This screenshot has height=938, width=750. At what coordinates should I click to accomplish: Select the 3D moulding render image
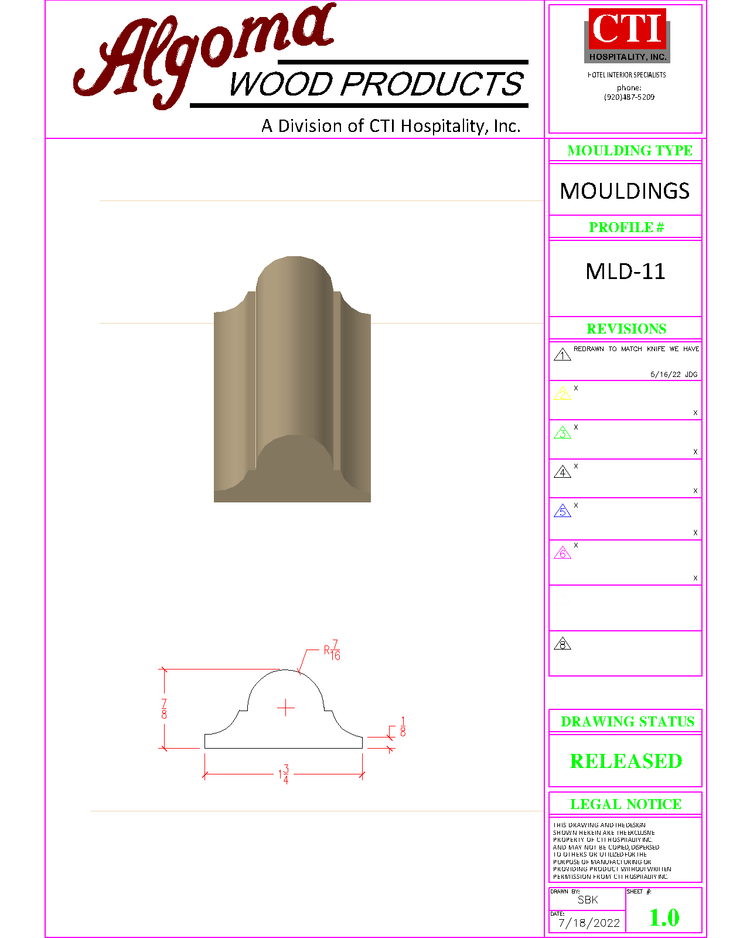click(x=292, y=379)
